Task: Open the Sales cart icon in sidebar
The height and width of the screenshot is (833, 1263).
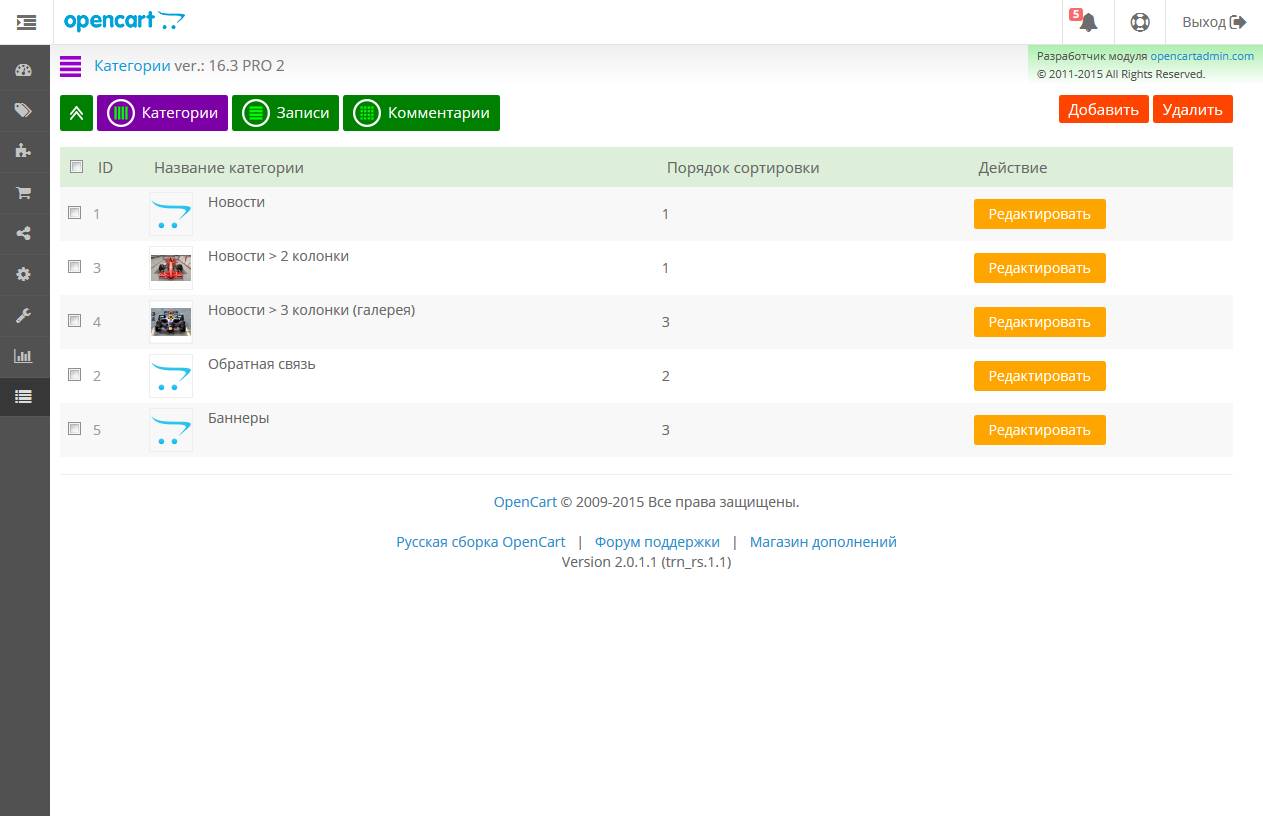Action: pyautogui.click(x=24, y=192)
